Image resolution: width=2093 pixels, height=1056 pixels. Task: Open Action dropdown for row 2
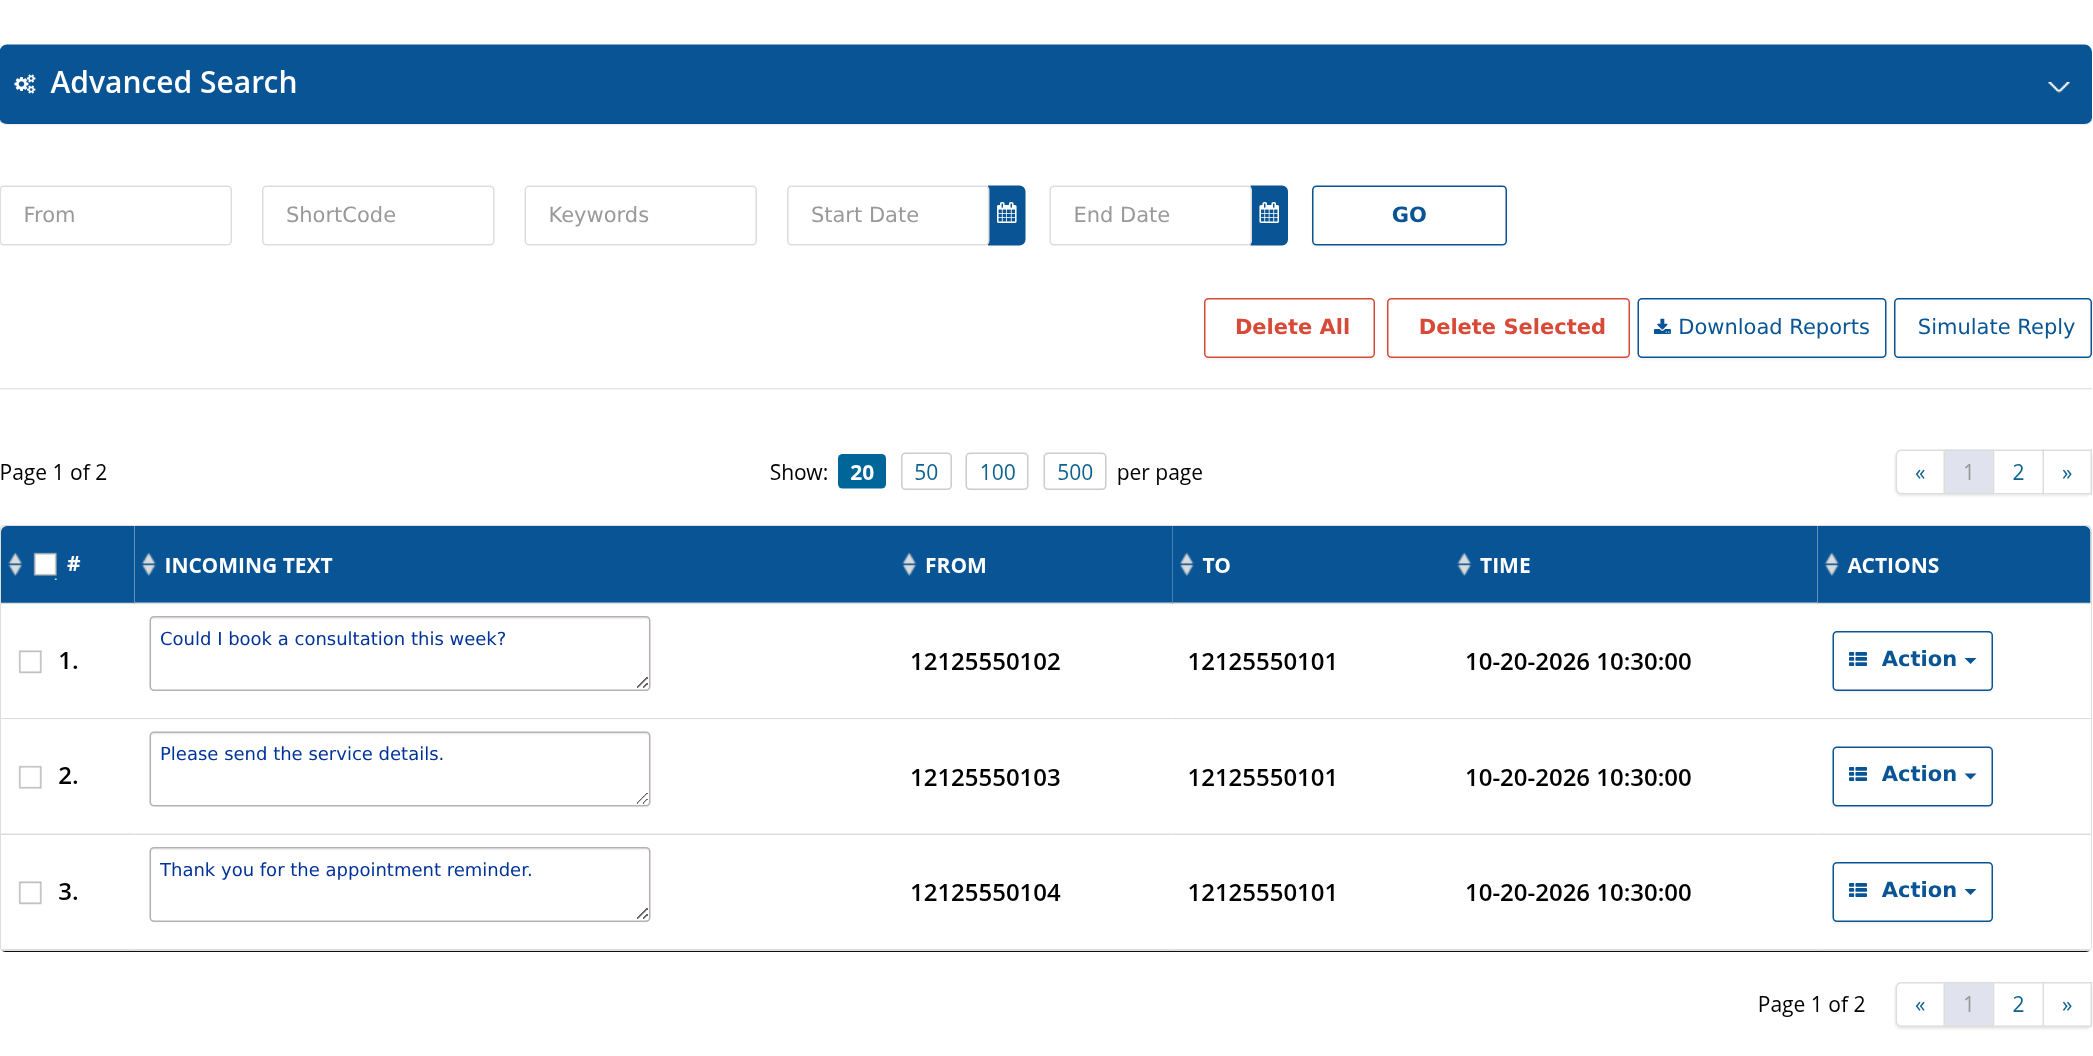coord(1912,776)
